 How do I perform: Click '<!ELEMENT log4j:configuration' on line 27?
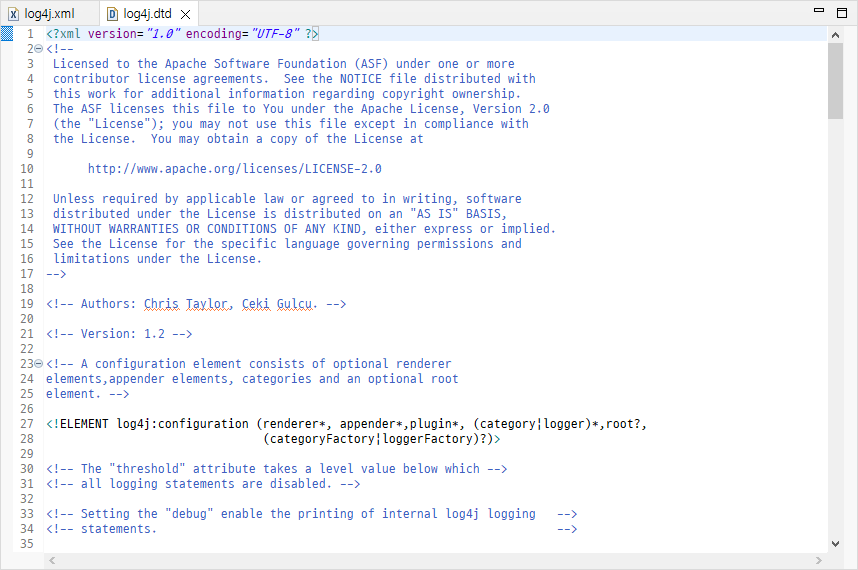coord(147,424)
